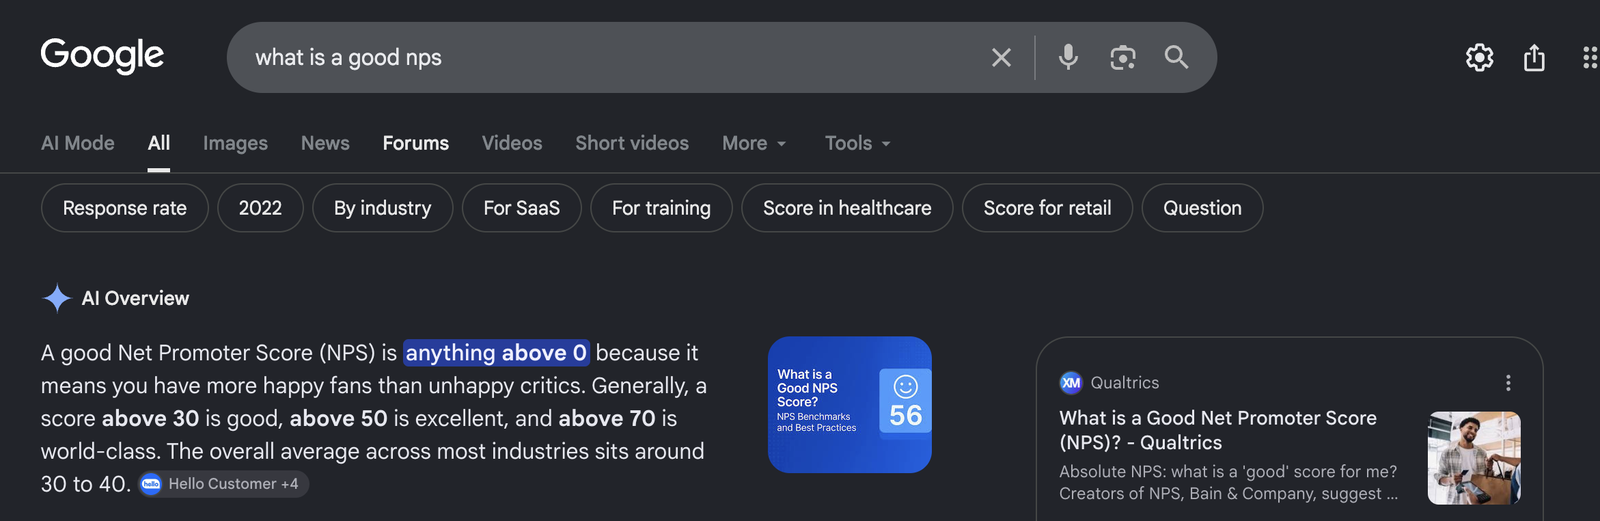
Task: Submit search with magnifying glass icon
Action: (1177, 57)
